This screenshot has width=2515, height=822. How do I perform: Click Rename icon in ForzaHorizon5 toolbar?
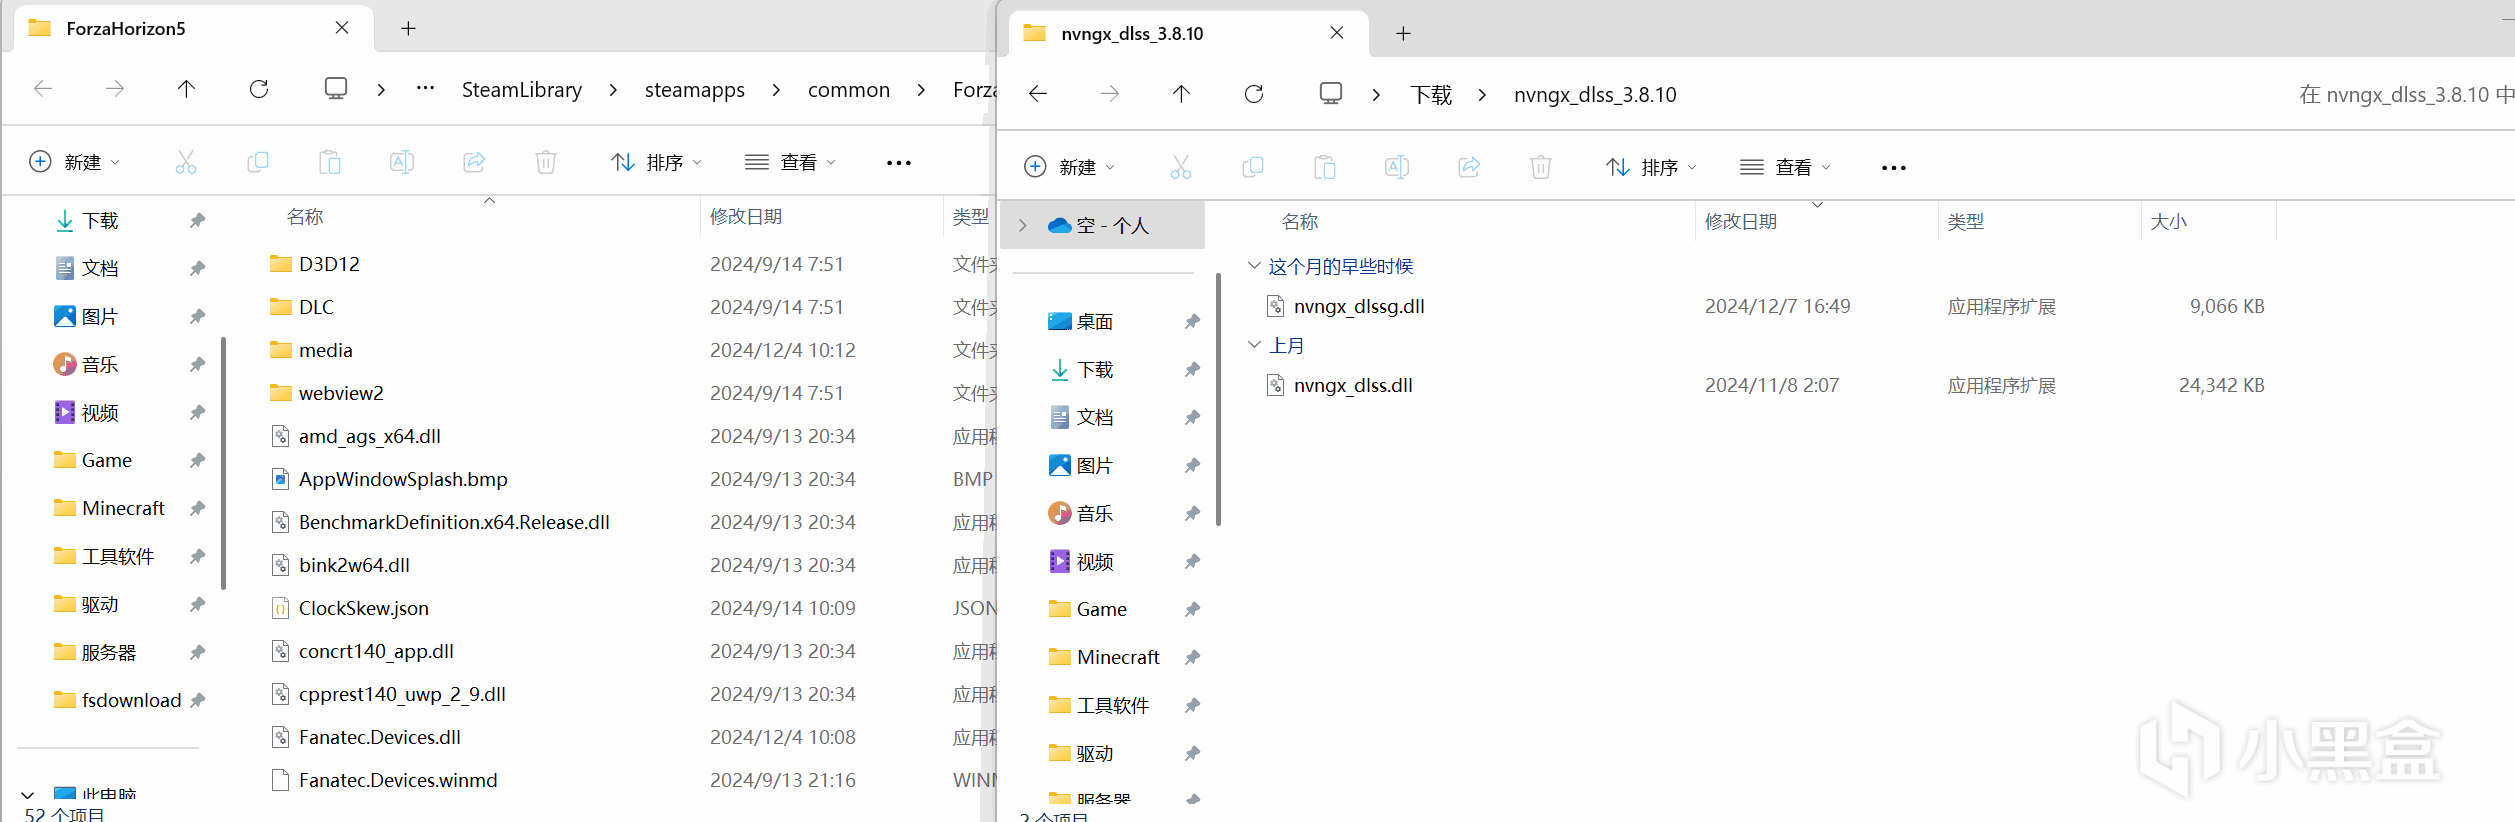[402, 162]
